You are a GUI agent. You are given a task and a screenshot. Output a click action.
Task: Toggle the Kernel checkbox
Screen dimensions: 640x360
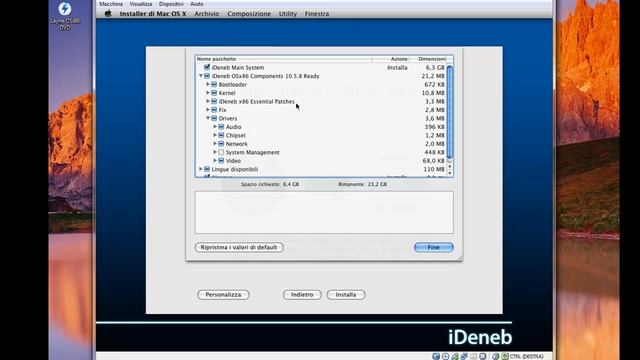(x=214, y=93)
